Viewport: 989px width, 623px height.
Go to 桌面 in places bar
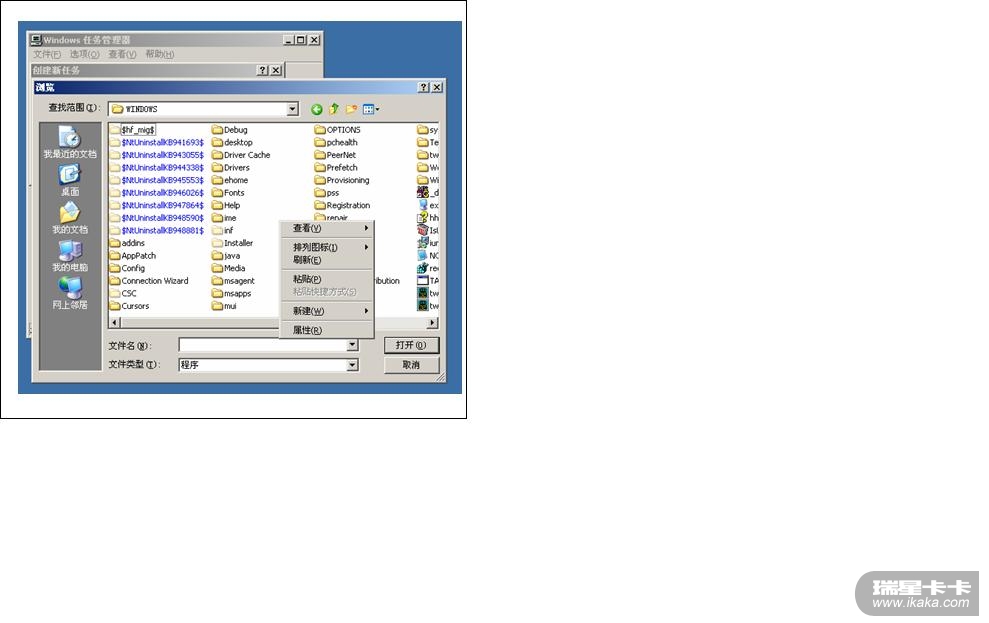(x=70, y=180)
